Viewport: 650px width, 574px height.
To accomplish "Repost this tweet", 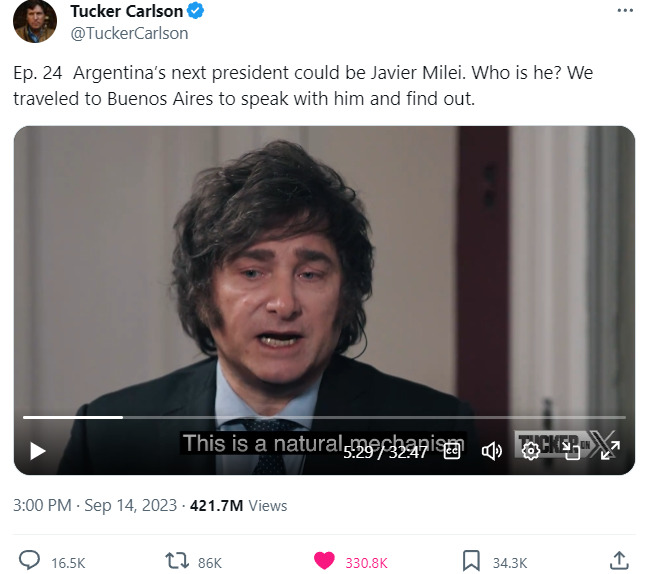I will coord(177,561).
